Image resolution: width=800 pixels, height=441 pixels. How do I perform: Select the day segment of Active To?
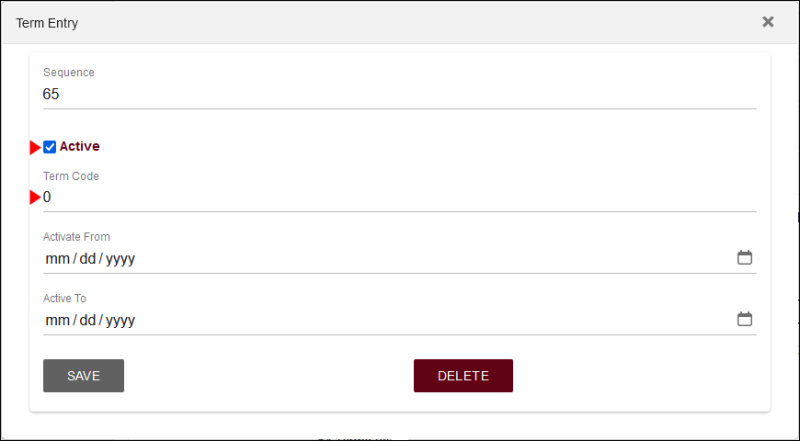point(89,321)
